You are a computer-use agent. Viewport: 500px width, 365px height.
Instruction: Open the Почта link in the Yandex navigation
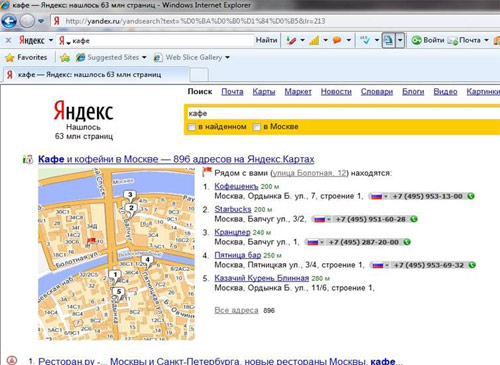point(232,92)
